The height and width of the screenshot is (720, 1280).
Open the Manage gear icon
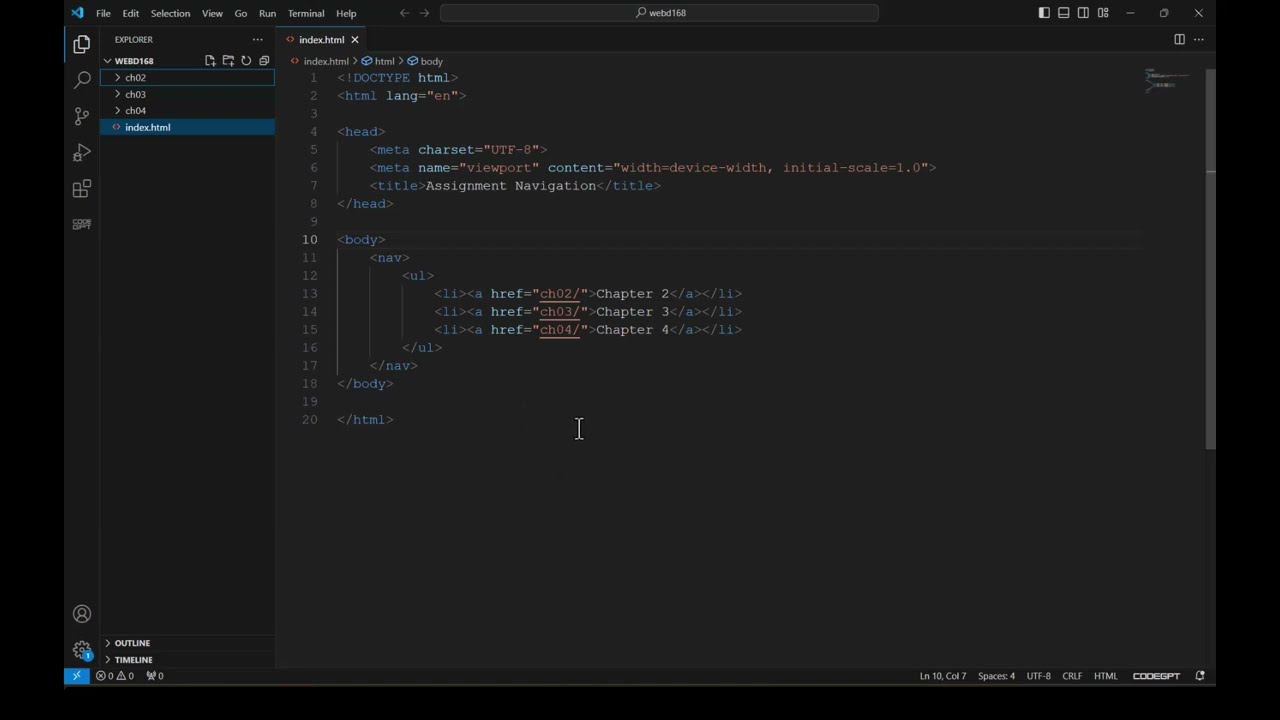click(x=82, y=650)
